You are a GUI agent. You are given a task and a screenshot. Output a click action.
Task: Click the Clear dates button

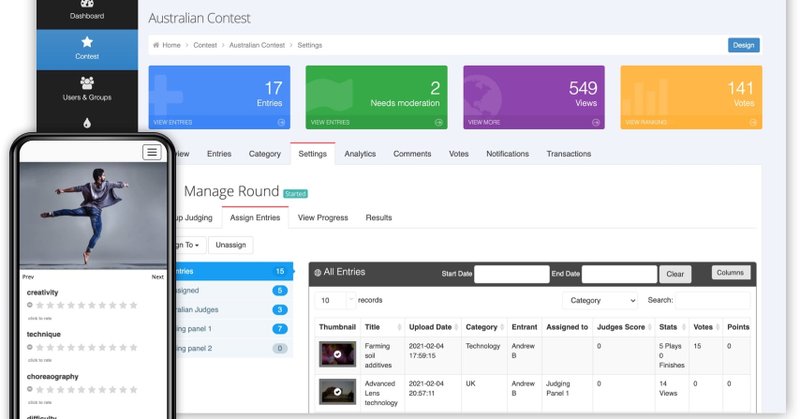pyautogui.click(x=674, y=274)
